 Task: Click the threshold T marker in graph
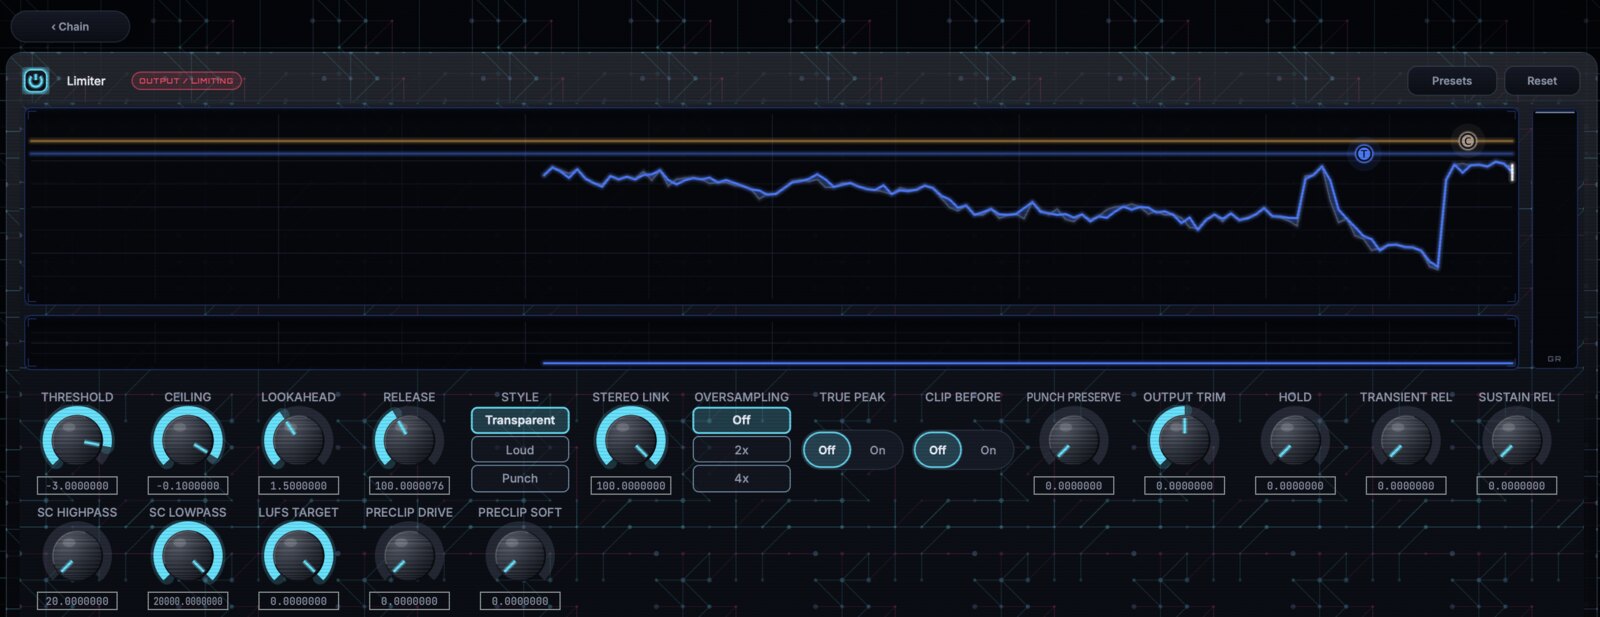(x=1363, y=154)
